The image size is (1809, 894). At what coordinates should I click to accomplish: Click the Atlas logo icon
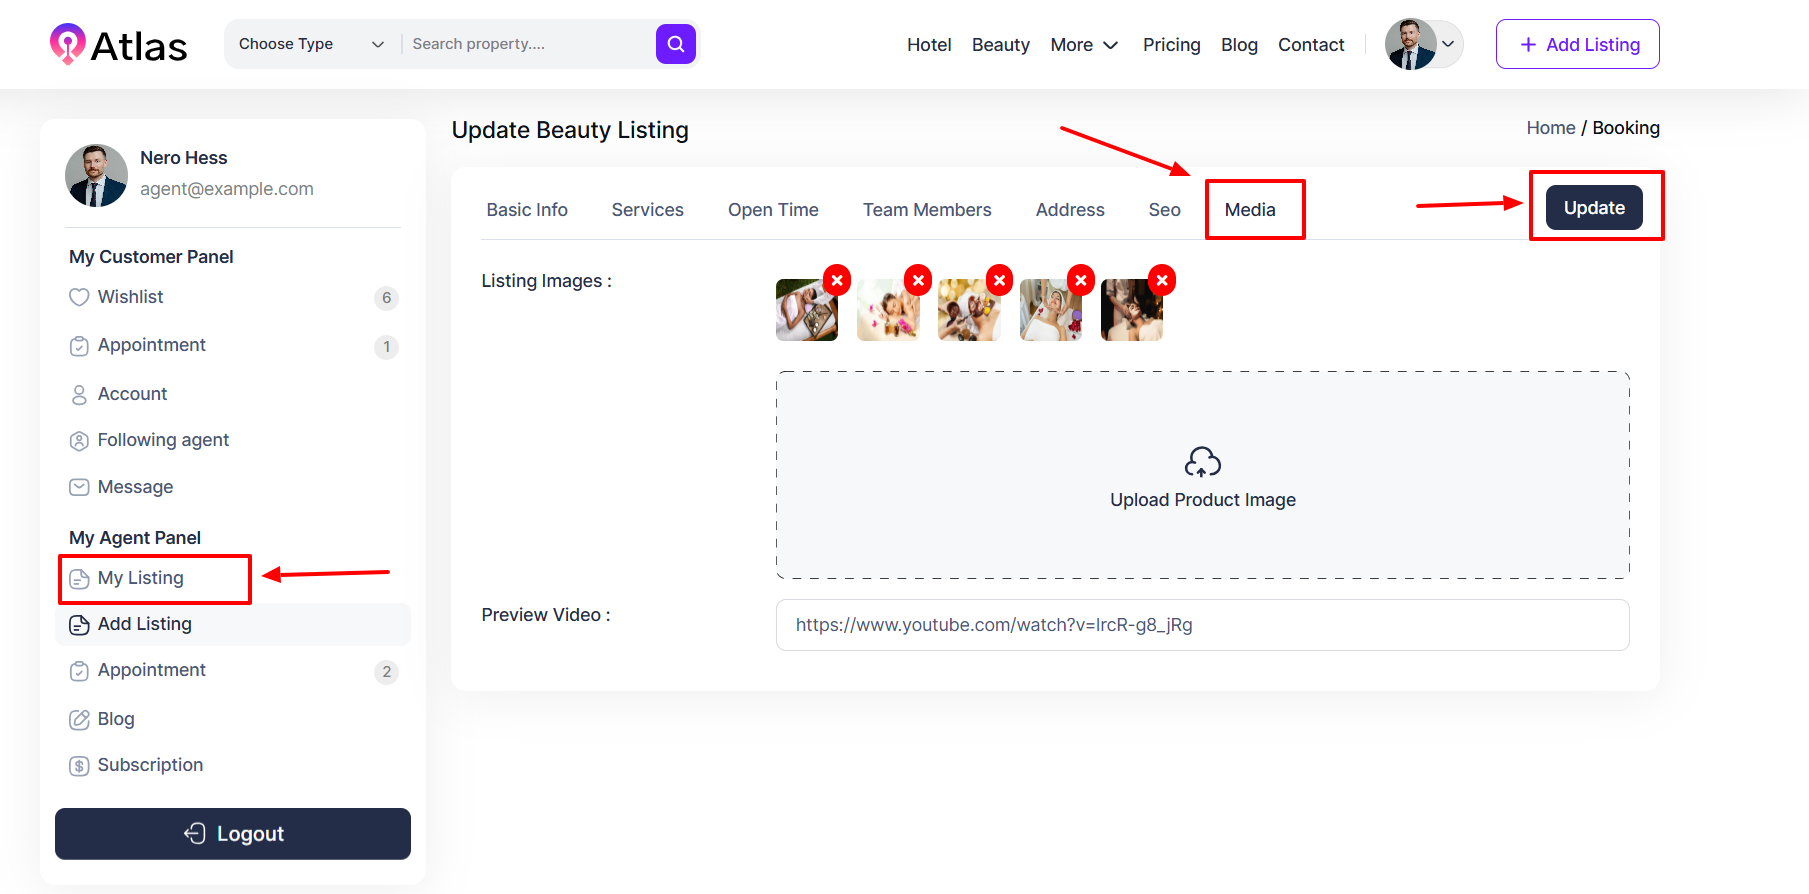click(67, 44)
